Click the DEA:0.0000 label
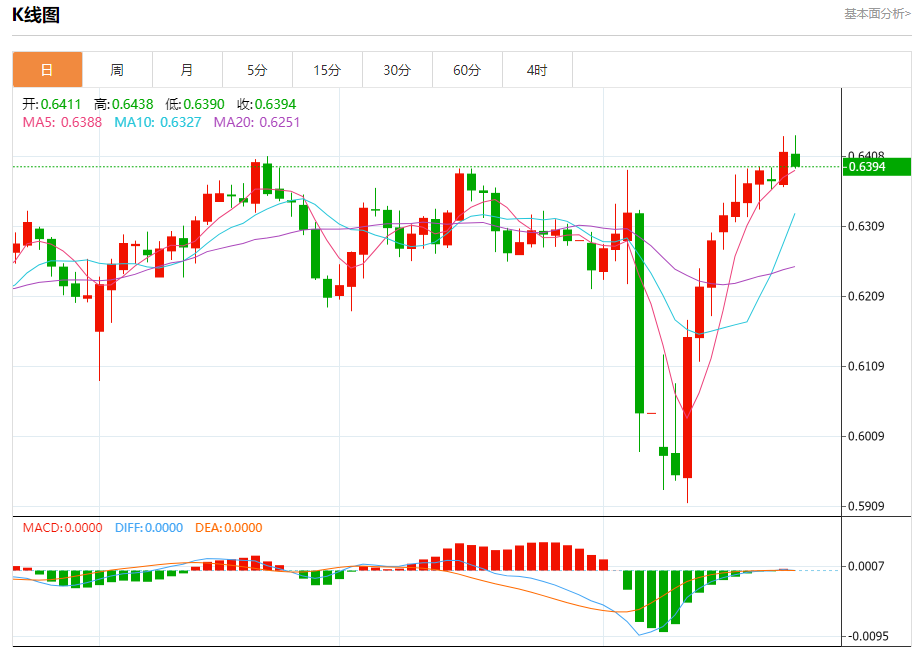Viewport: 919px width, 647px height. pos(229,527)
